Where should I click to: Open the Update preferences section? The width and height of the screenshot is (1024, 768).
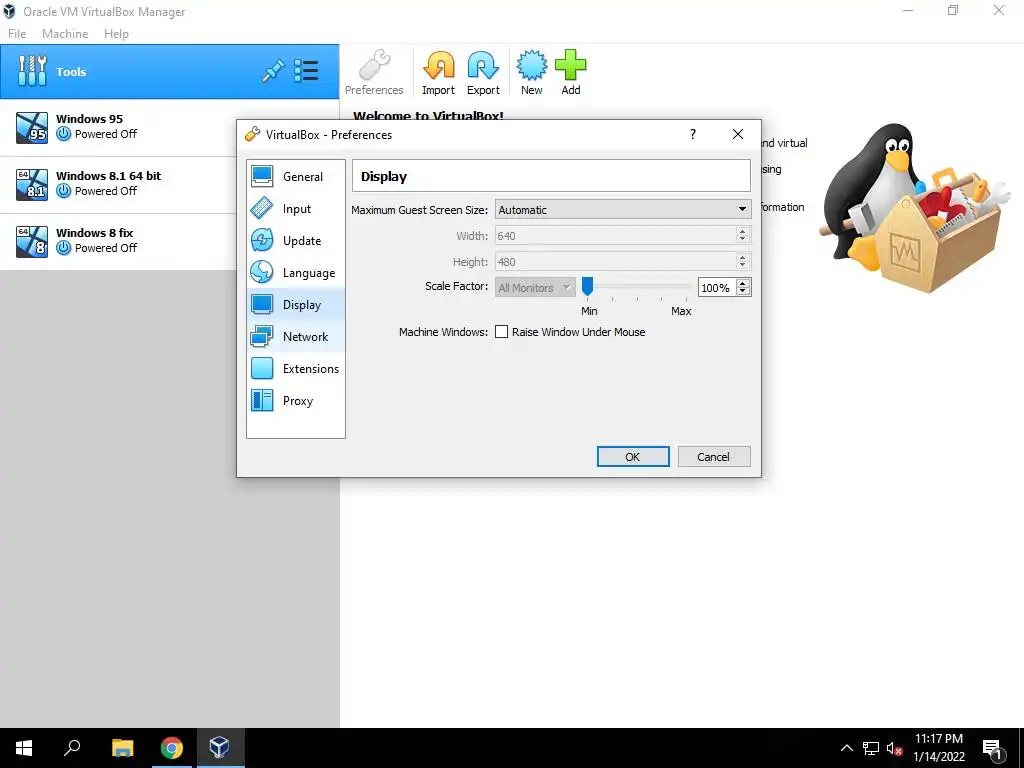tap(295, 240)
